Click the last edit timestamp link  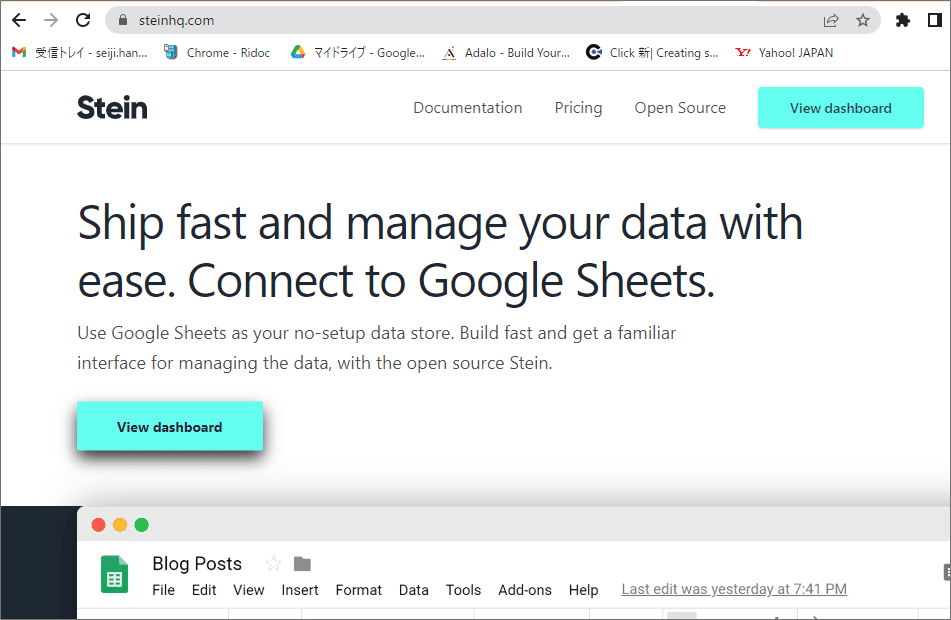tap(733, 589)
